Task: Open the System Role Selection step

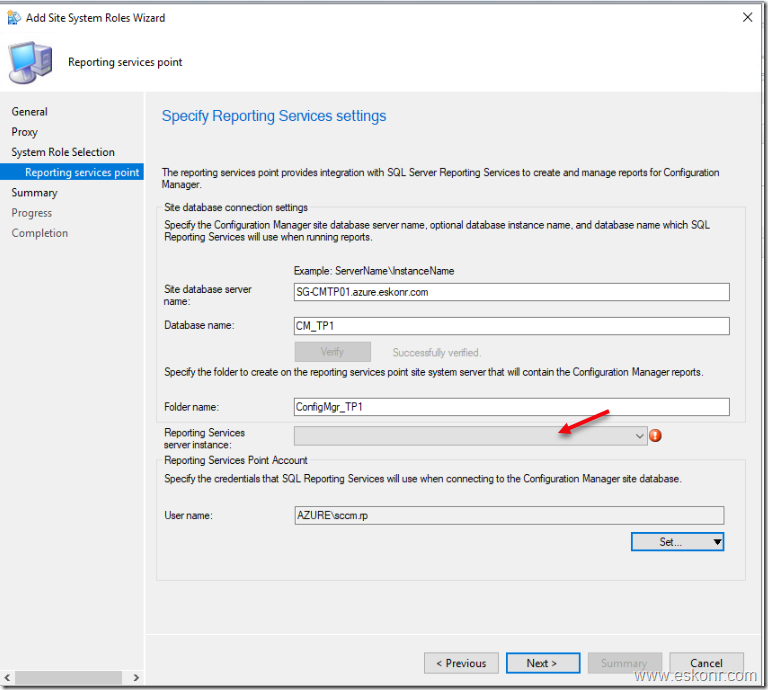Action: coord(63,152)
